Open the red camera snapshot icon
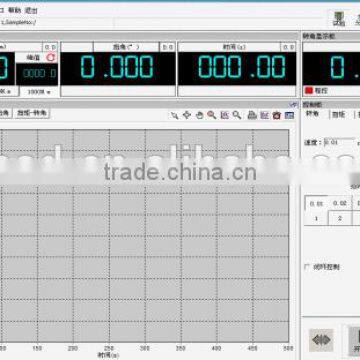 tap(277, 115)
